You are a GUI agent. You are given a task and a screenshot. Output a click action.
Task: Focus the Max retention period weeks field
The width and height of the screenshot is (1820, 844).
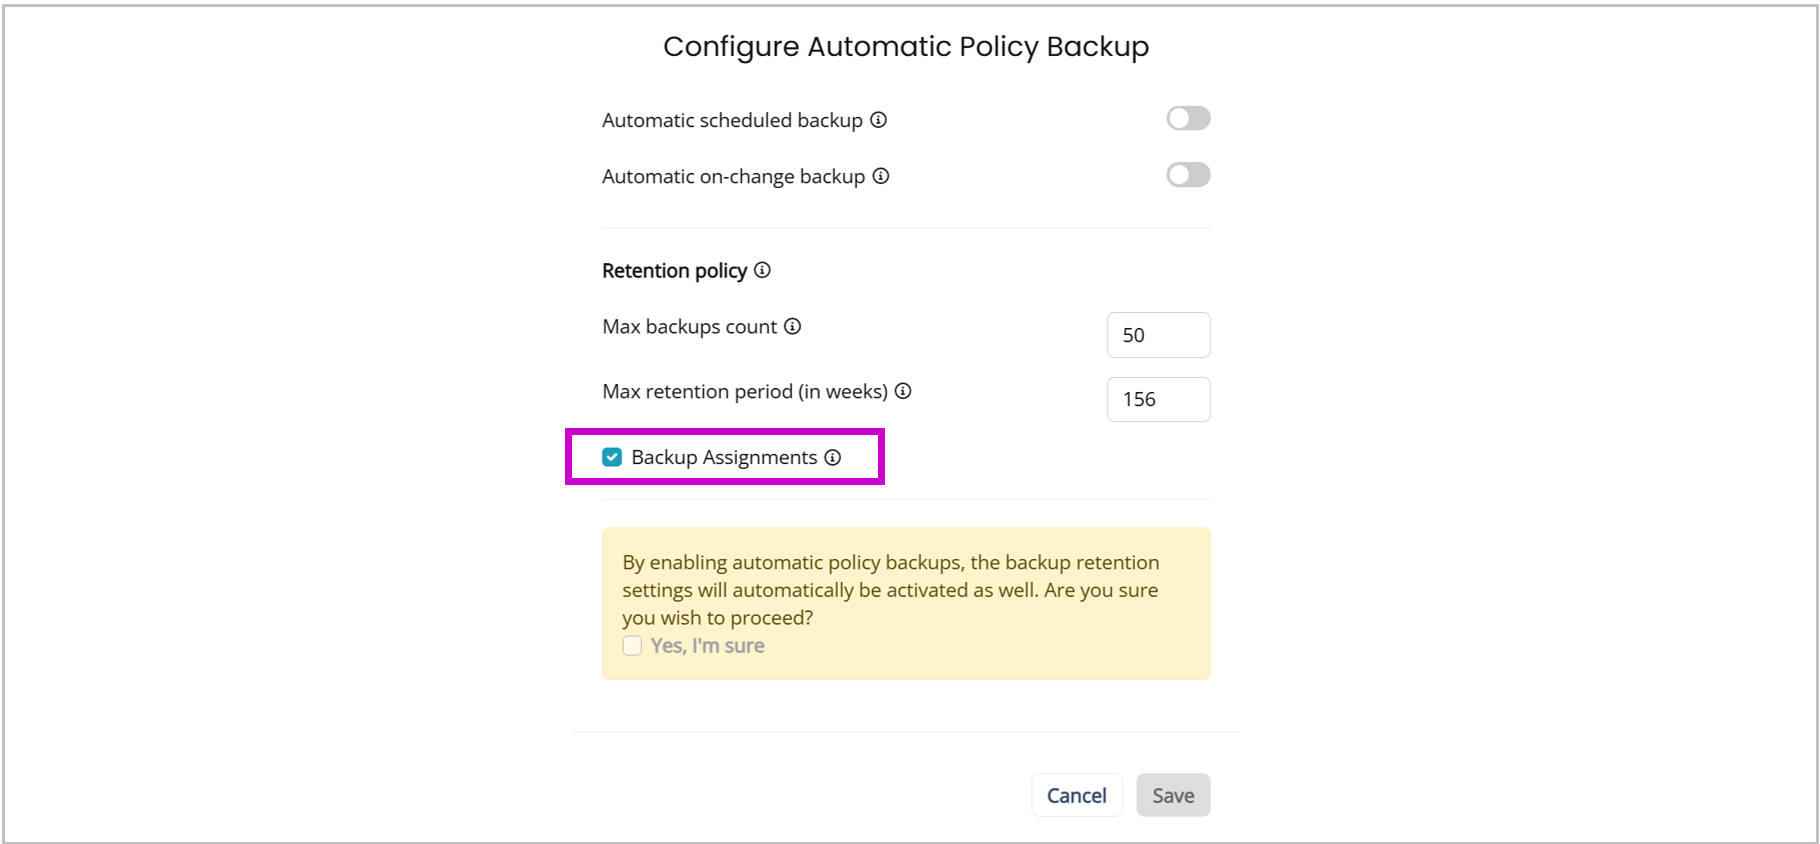pyautogui.click(x=1158, y=399)
